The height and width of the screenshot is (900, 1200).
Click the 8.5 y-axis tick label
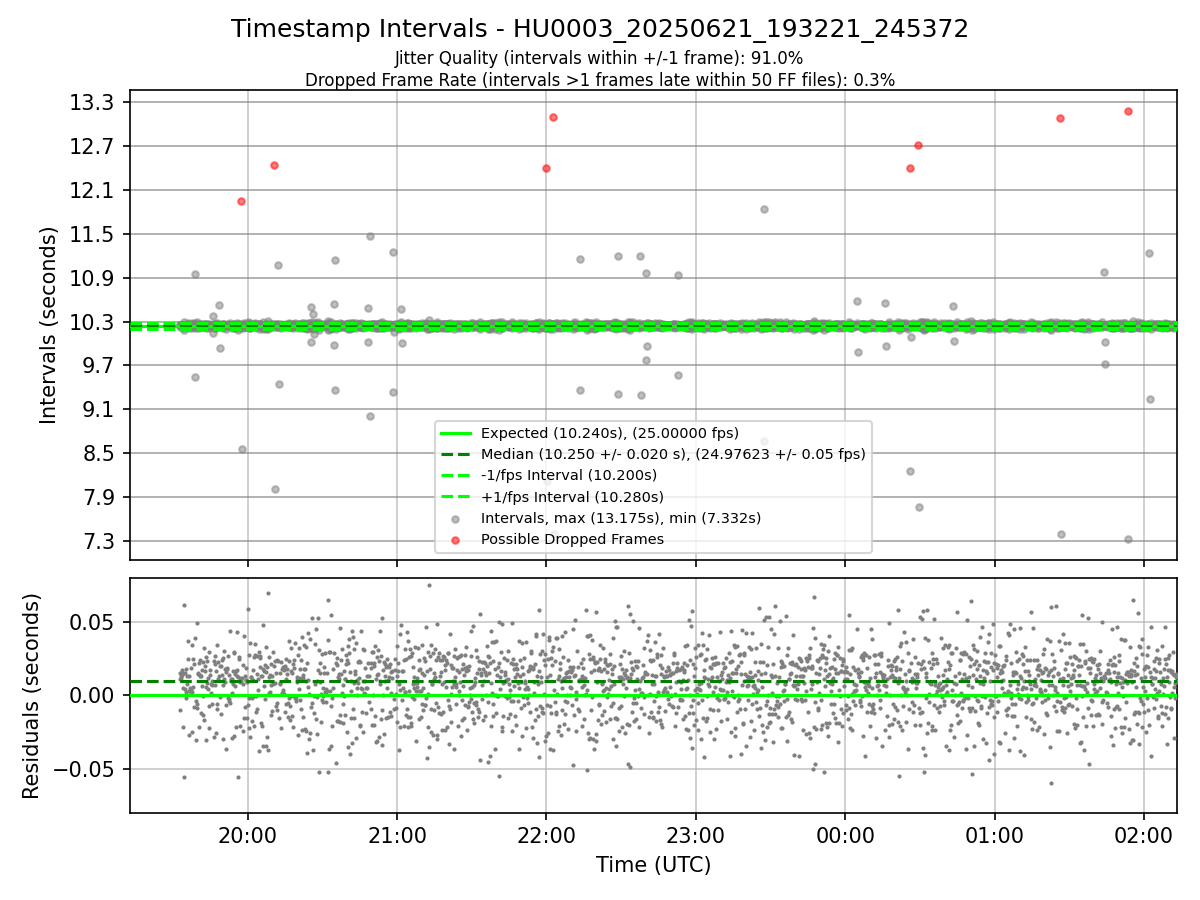pyautogui.click(x=99, y=454)
